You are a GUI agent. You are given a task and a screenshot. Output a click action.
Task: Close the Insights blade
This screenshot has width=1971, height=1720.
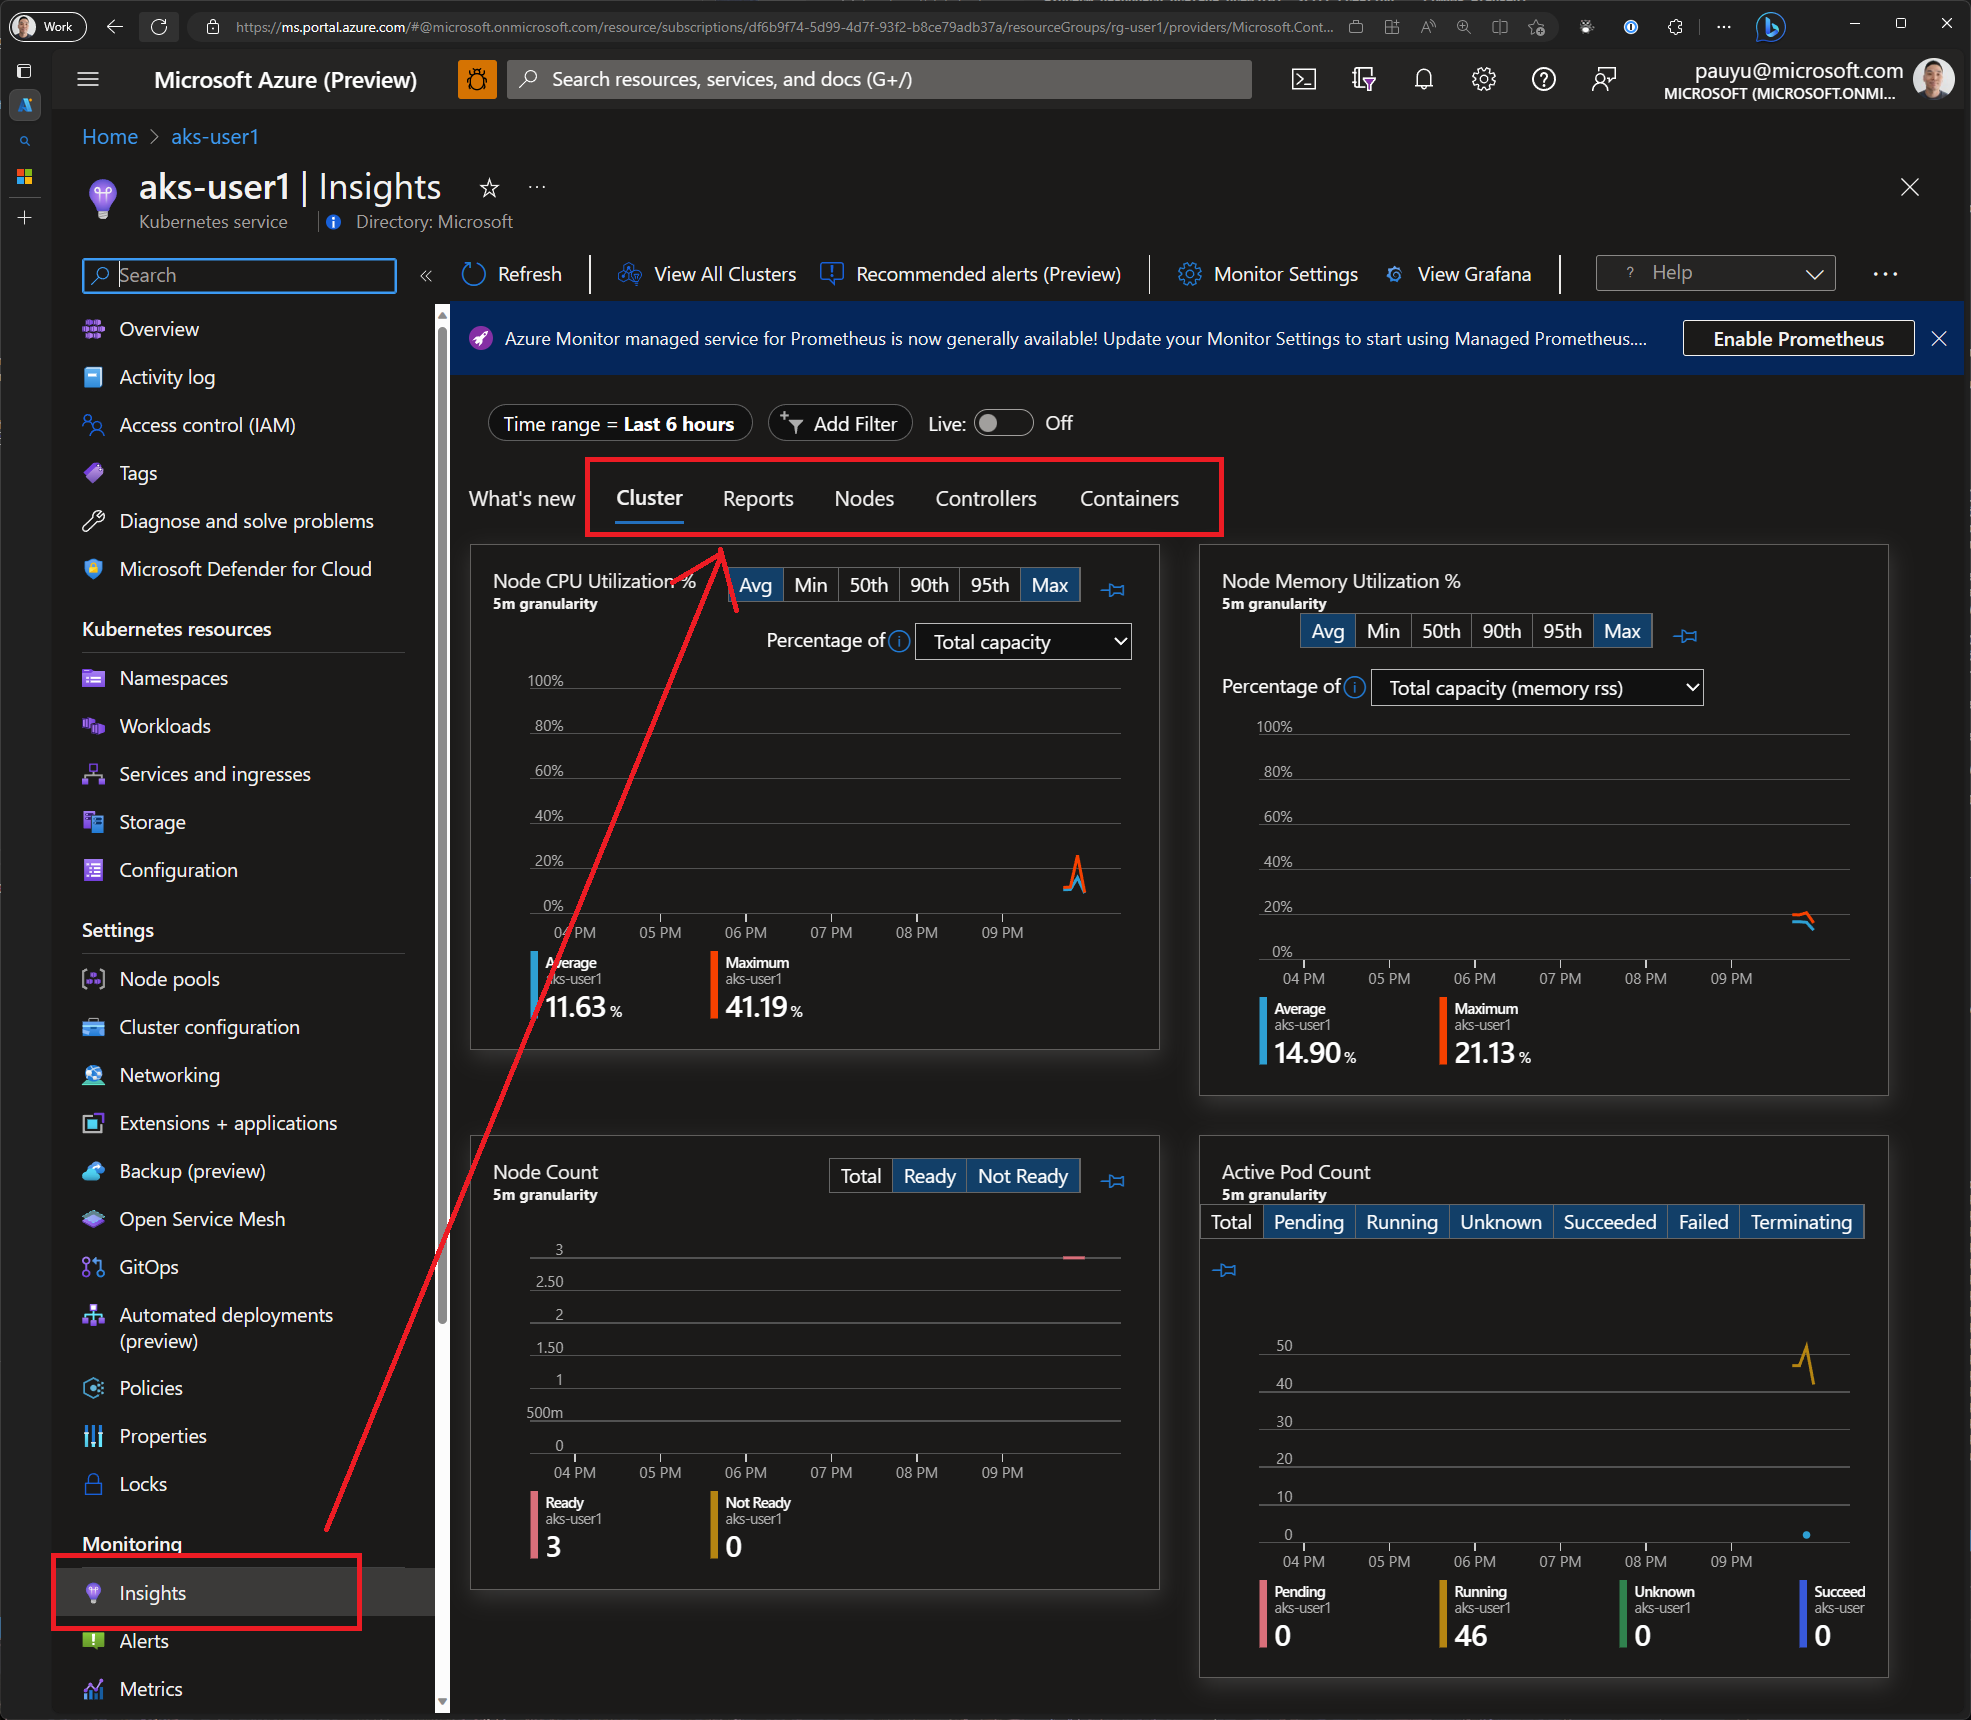(1910, 187)
